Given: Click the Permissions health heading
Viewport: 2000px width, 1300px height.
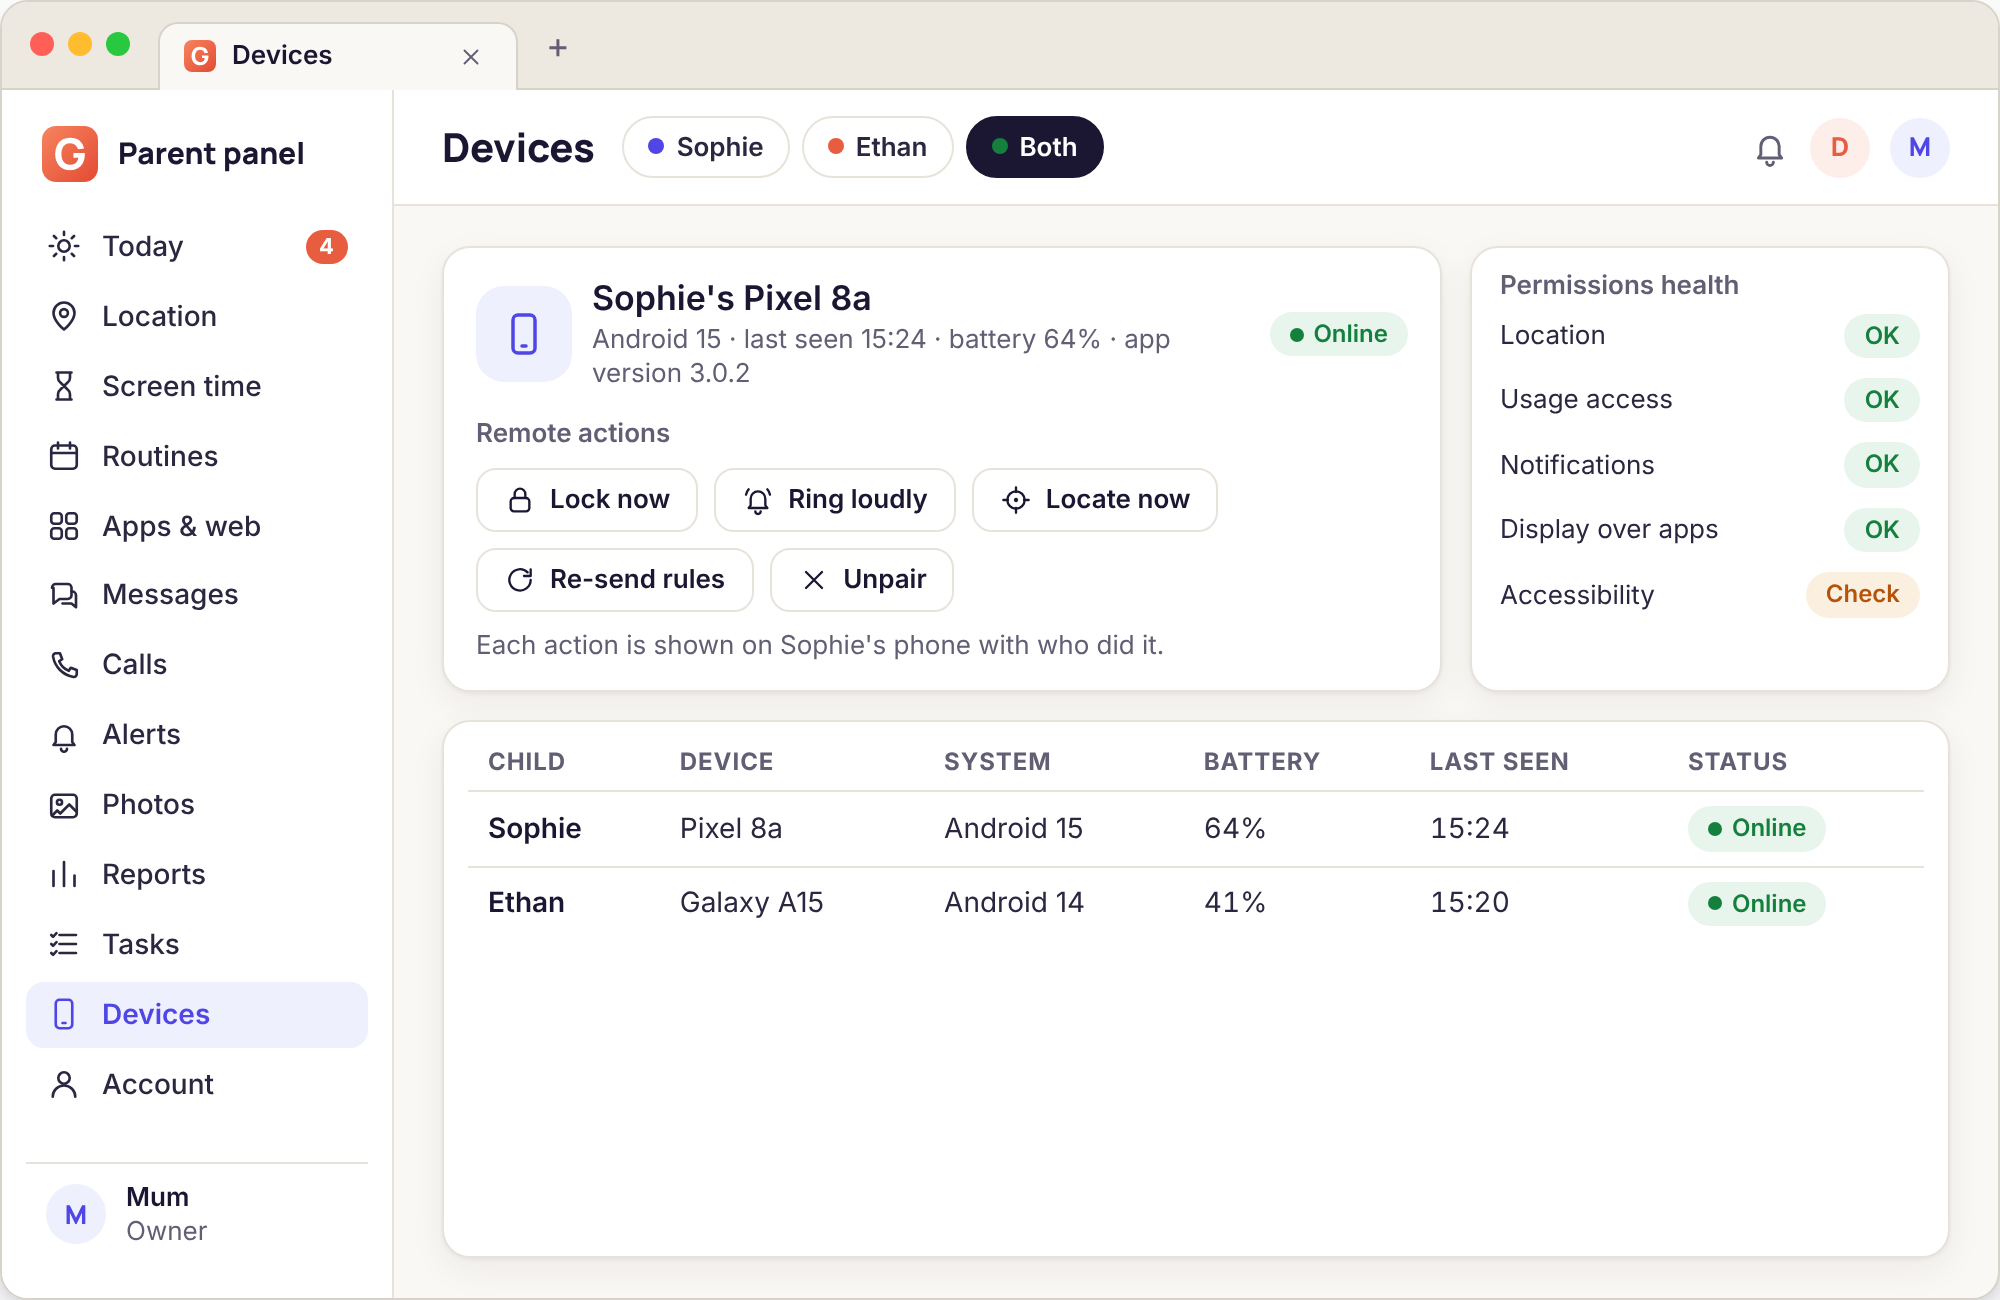Looking at the screenshot, I should pyautogui.click(x=1619, y=285).
